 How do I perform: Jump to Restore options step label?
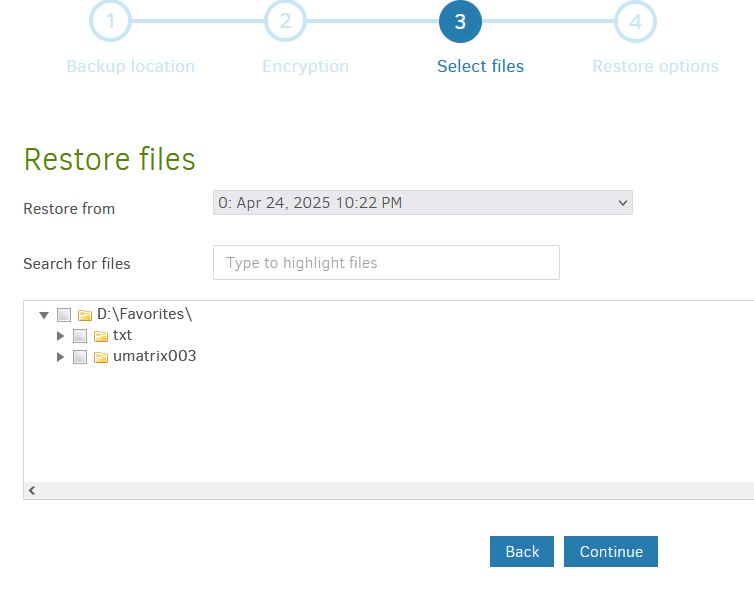(x=655, y=67)
